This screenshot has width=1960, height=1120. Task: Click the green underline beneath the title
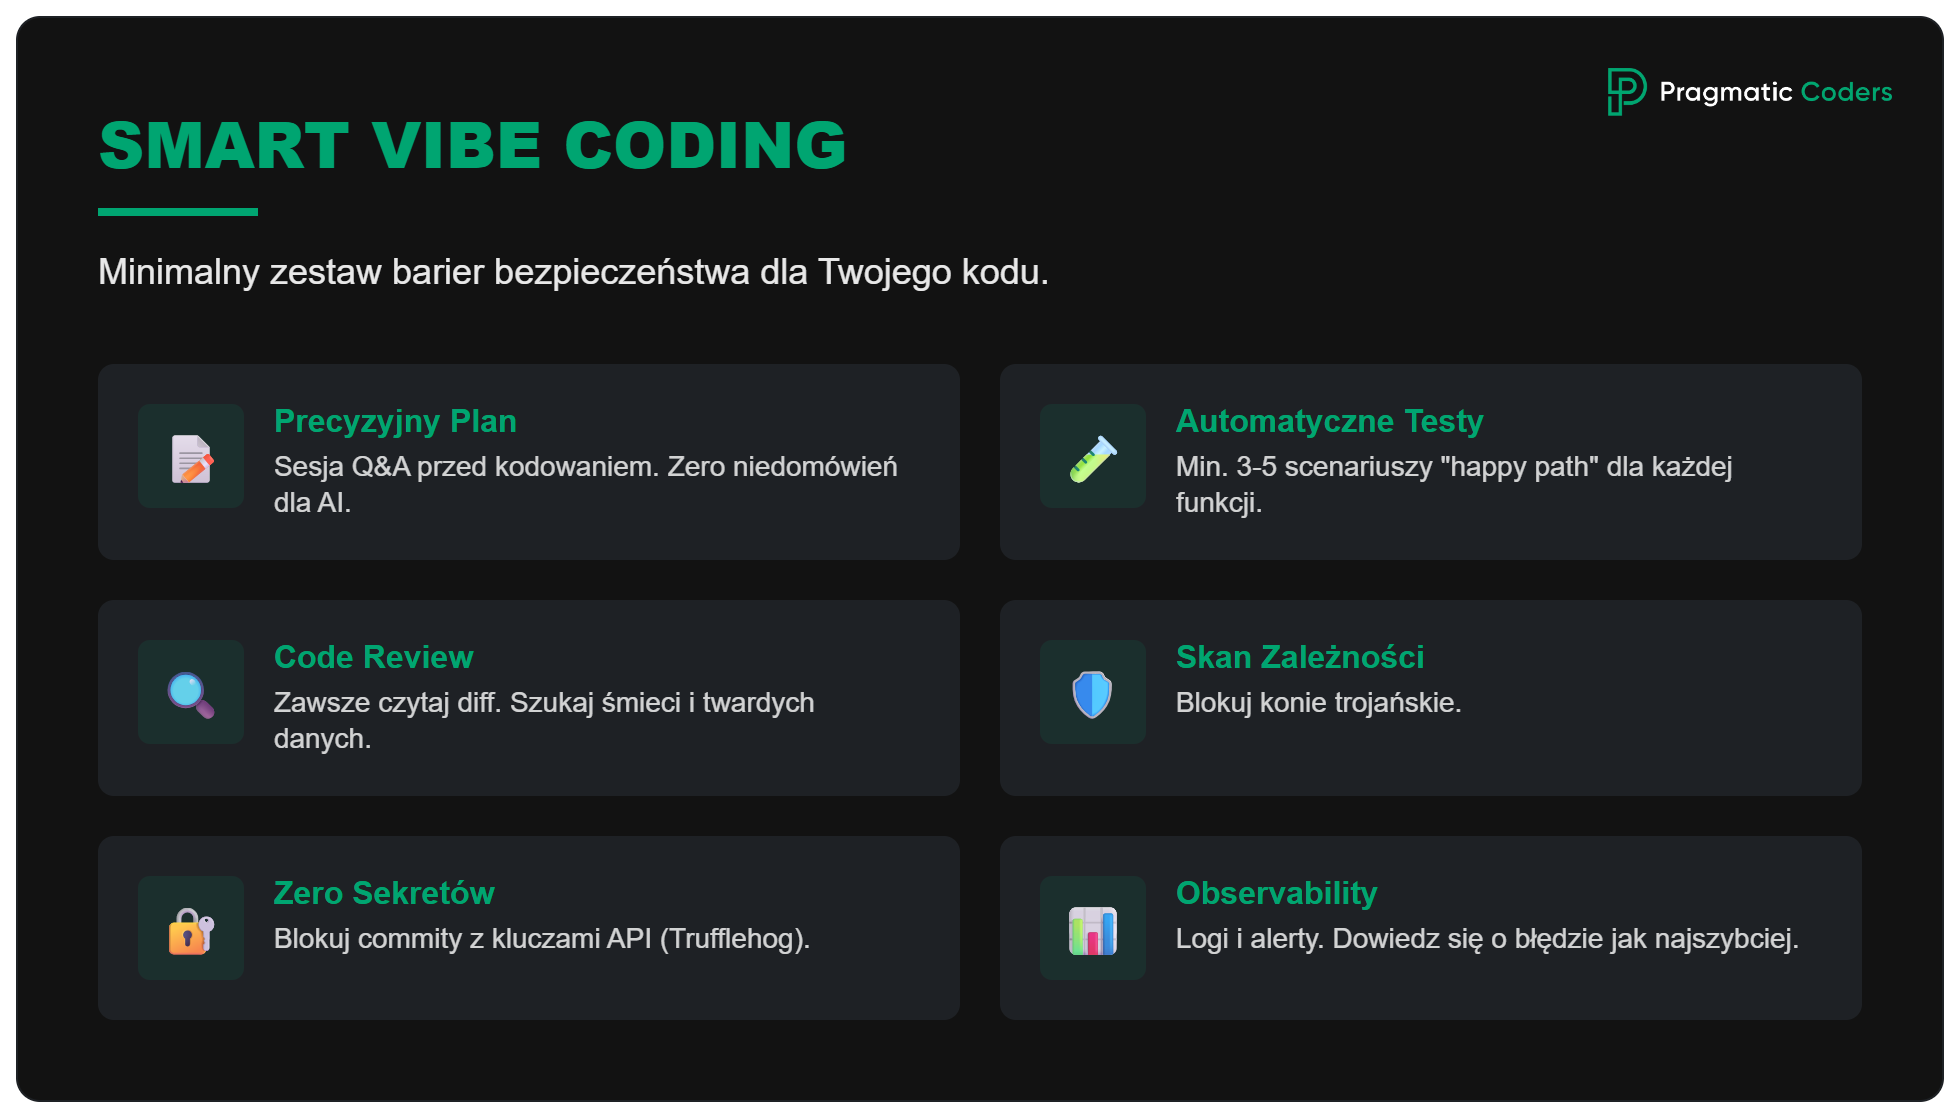point(178,210)
